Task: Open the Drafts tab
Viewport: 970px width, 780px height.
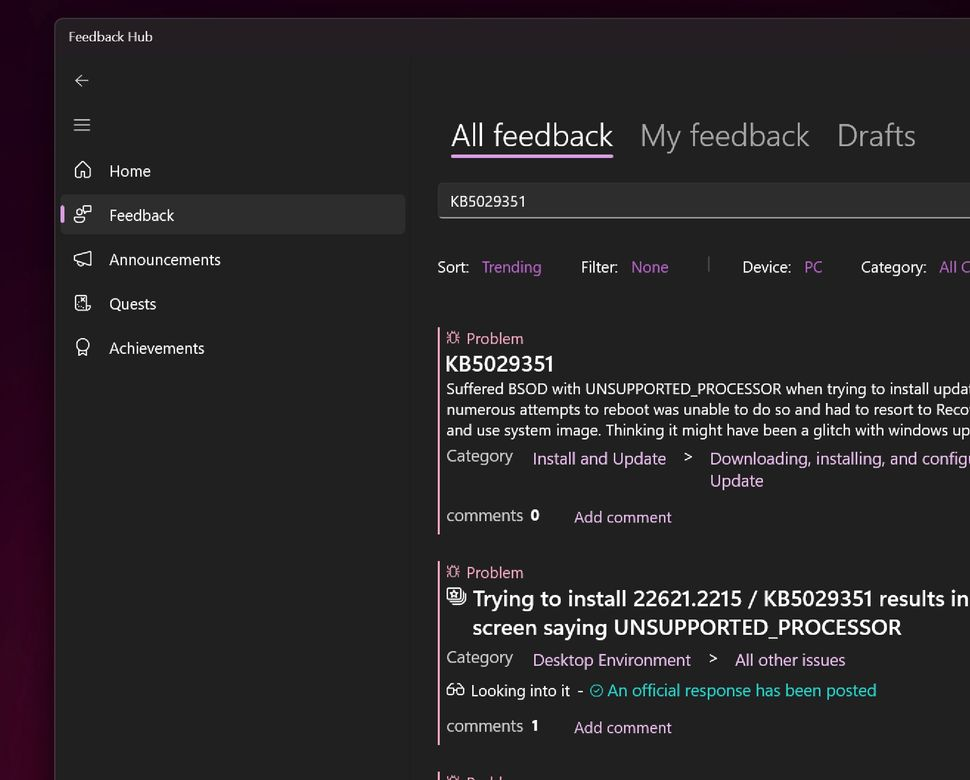Action: tap(876, 136)
